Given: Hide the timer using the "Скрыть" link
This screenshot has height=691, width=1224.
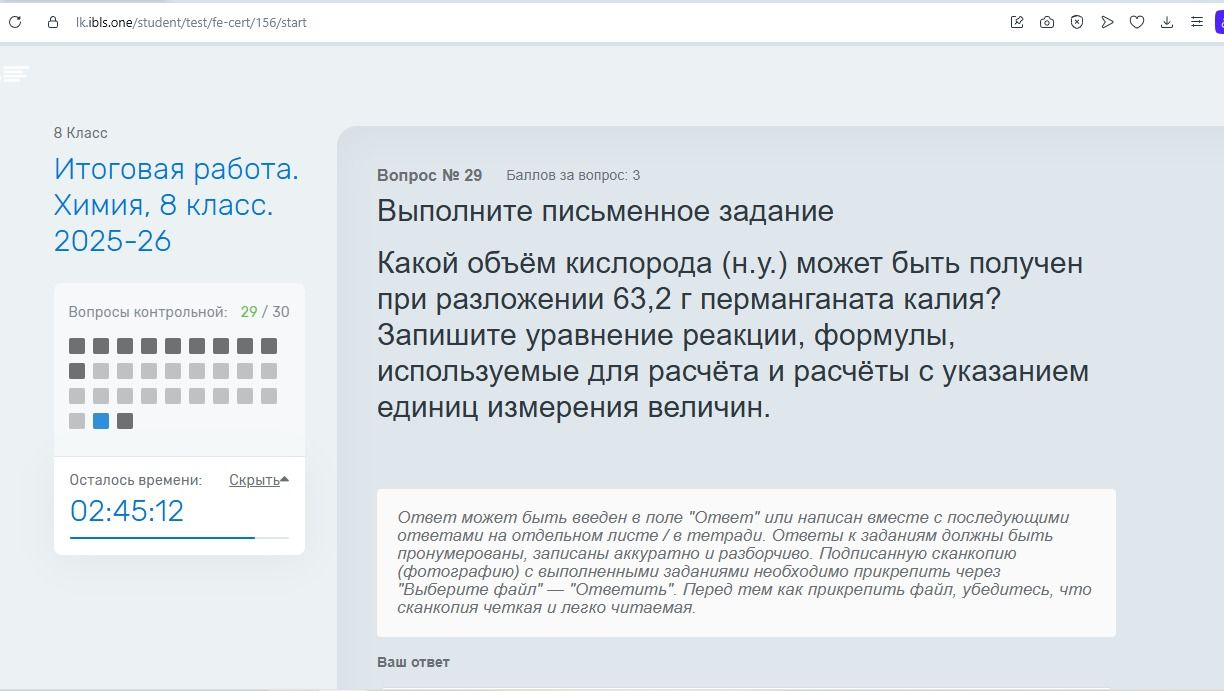Looking at the screenshot, I should (254, 480).
